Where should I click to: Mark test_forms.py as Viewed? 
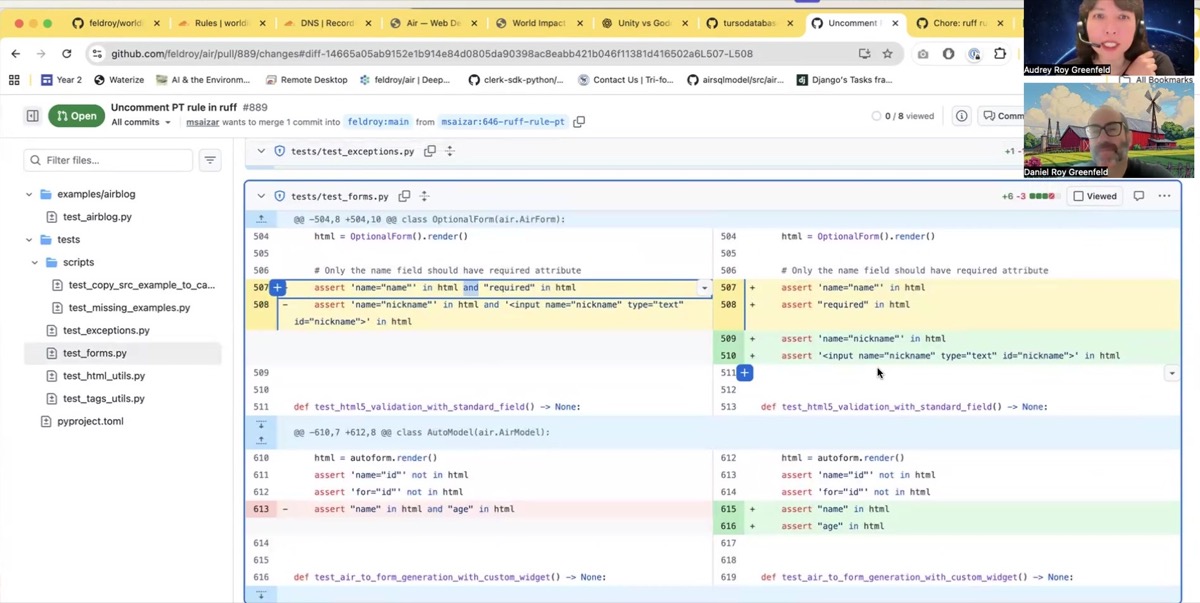[x=1094, y=196]
